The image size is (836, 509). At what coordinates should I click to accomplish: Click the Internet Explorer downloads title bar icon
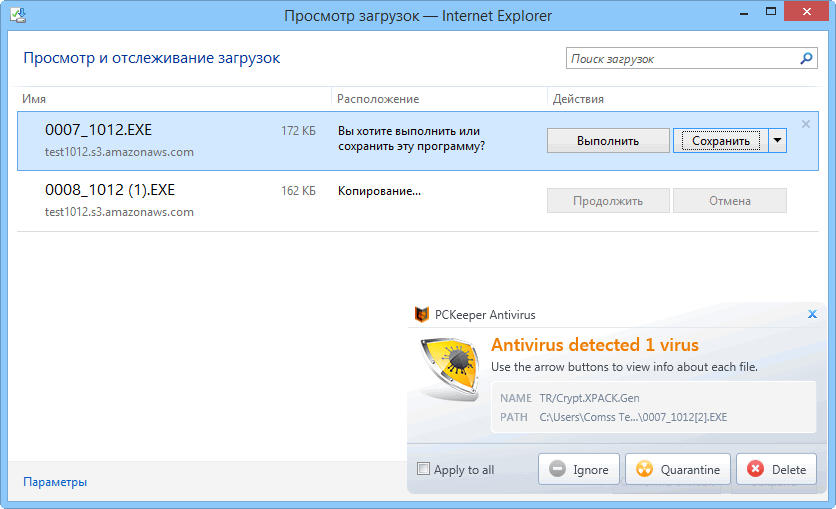click(x=18, y=15)
